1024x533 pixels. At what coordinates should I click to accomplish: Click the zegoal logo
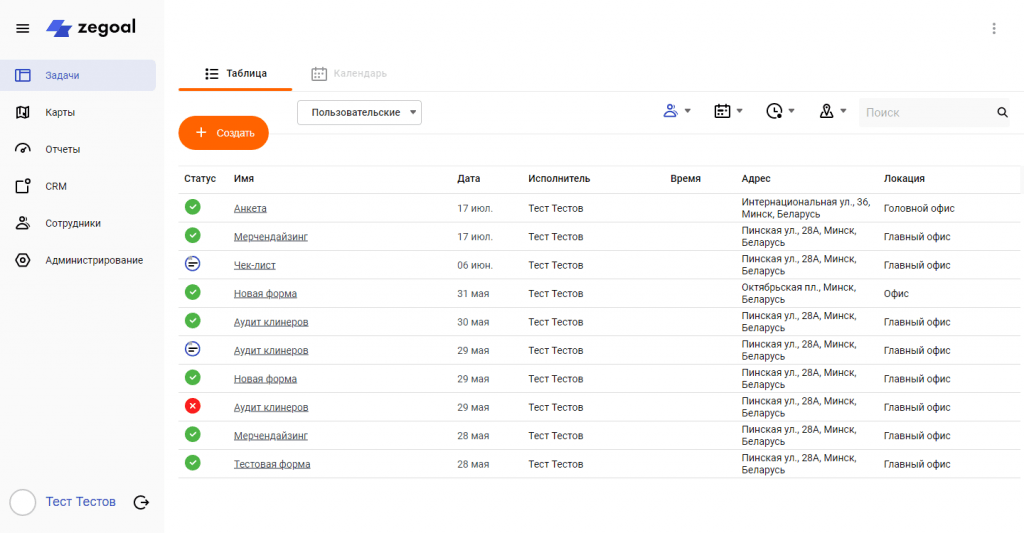point(91,28)
